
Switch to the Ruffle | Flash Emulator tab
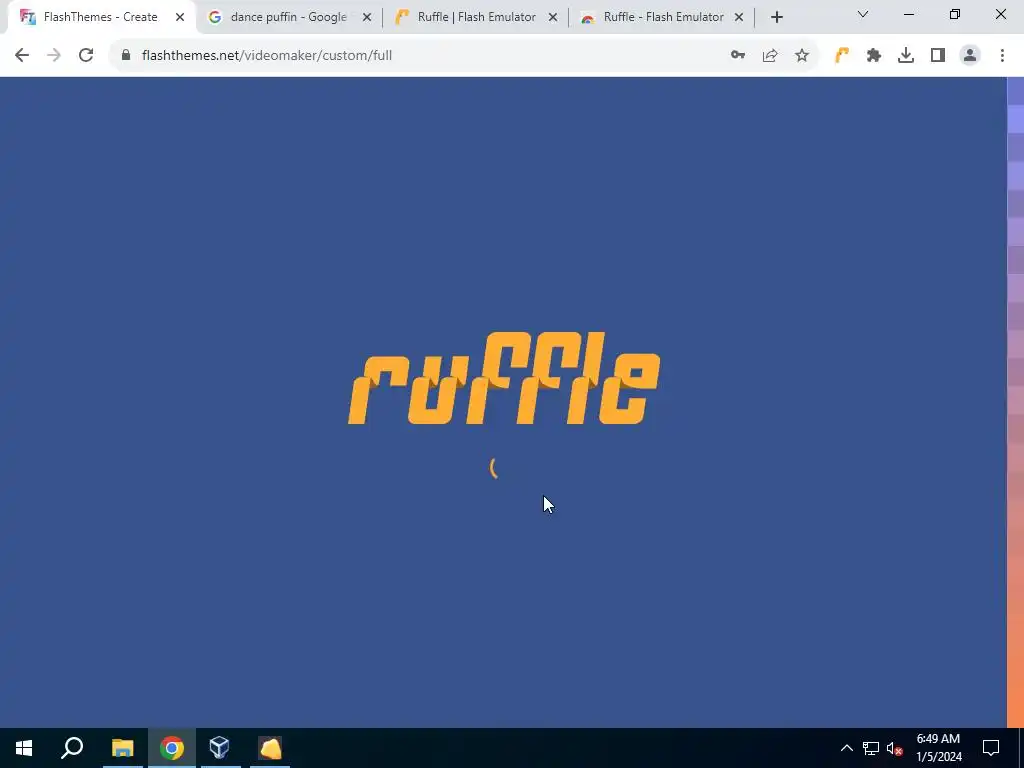pos(476,17)
